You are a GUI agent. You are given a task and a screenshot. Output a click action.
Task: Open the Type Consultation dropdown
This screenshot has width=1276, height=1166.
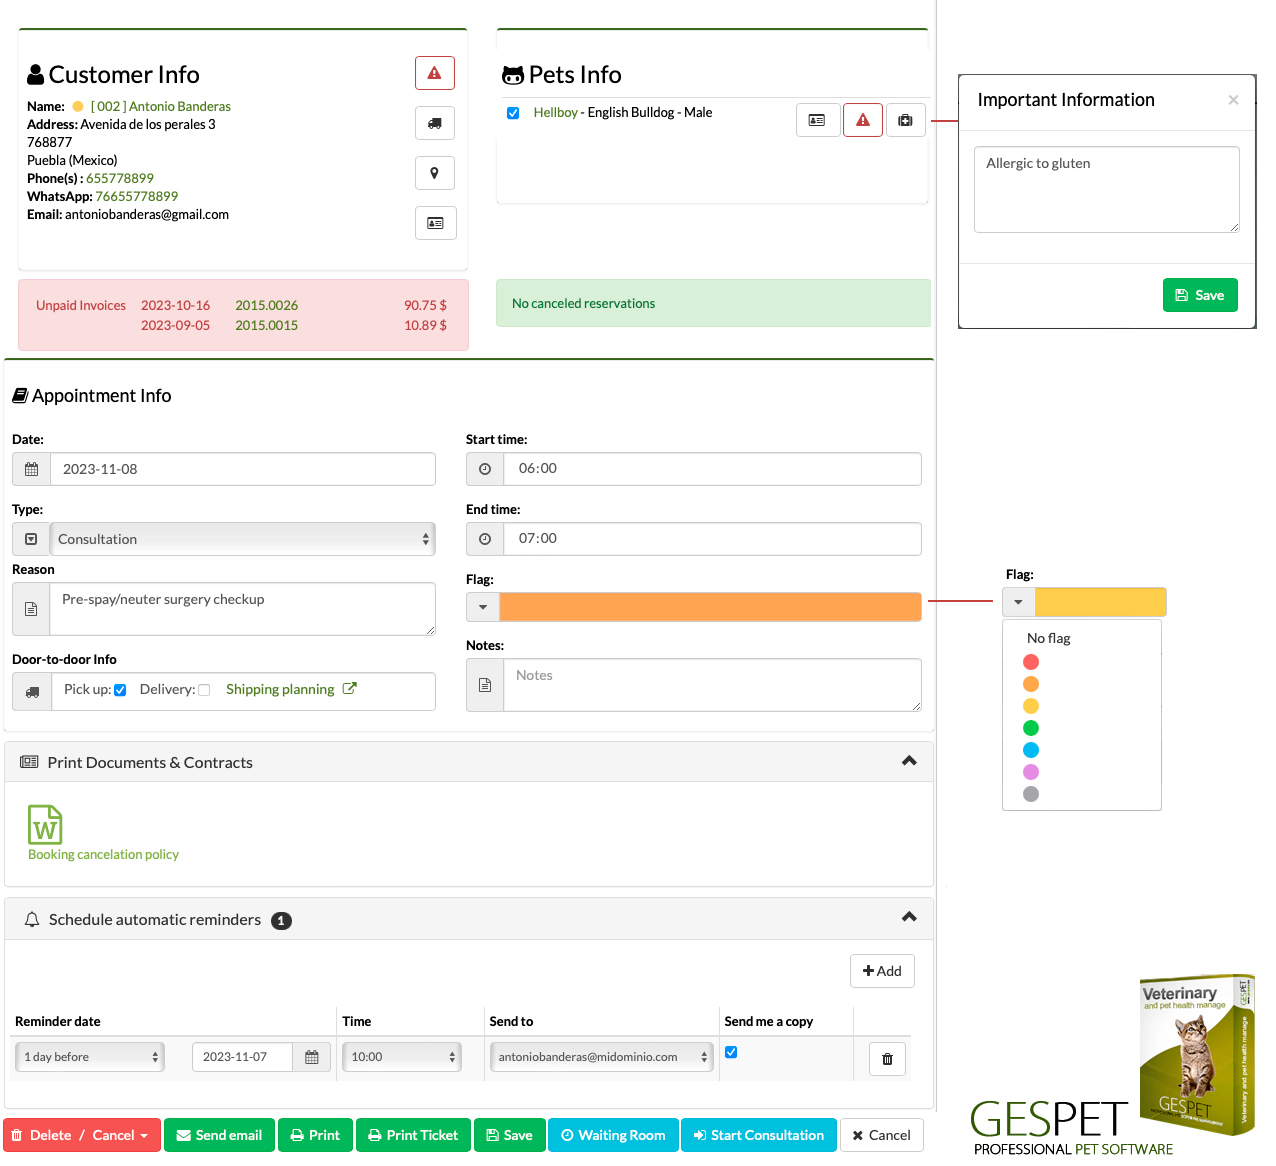tap(243, 539)
